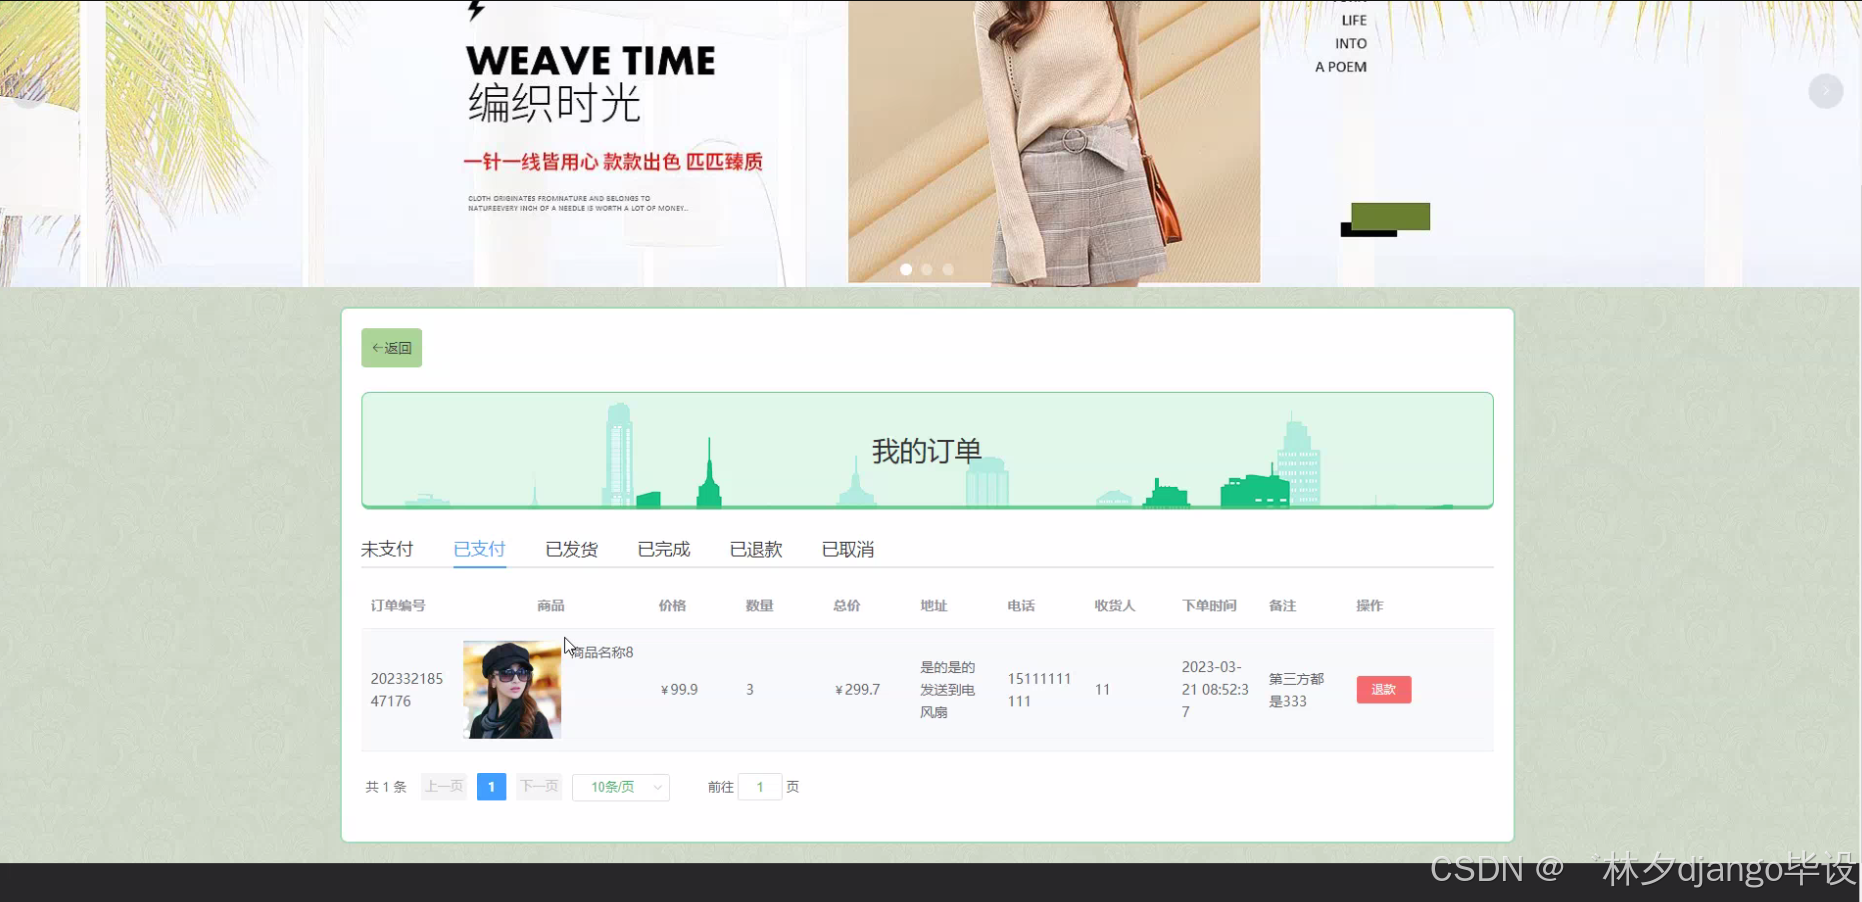
Task: Click the 商品名称8 product name
Action: click(604, 652)
